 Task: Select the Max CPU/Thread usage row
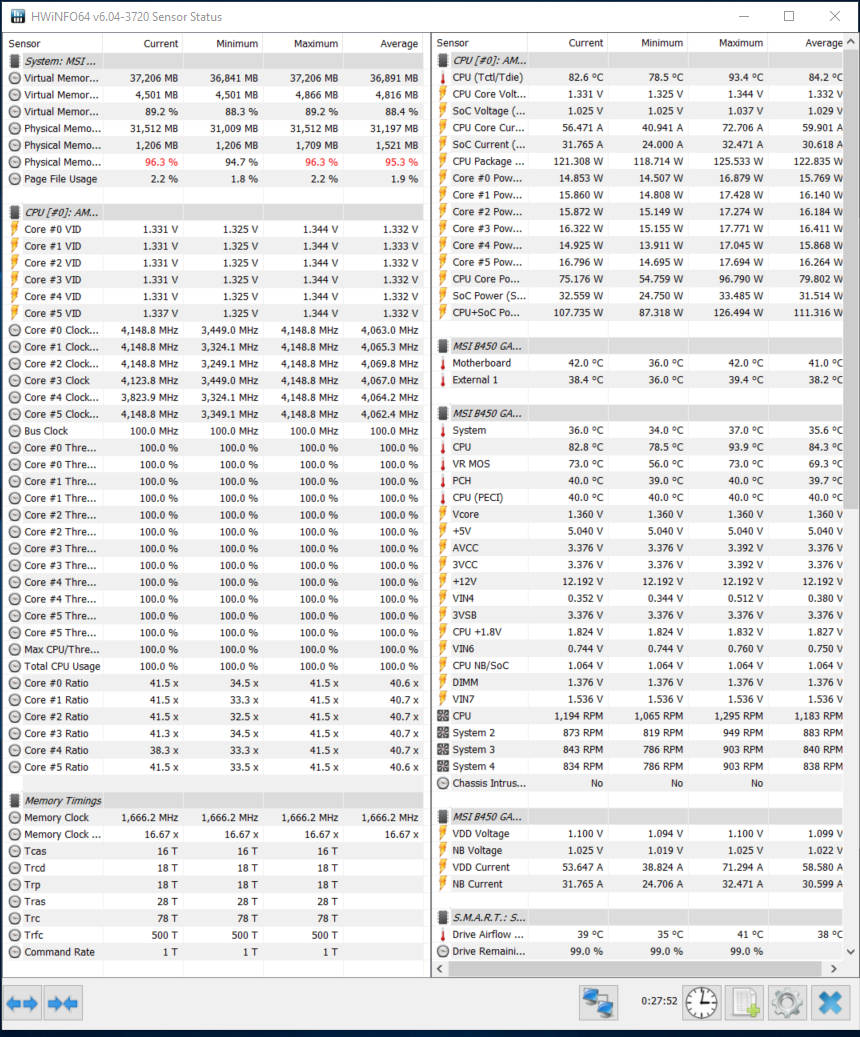coord(214,649)
